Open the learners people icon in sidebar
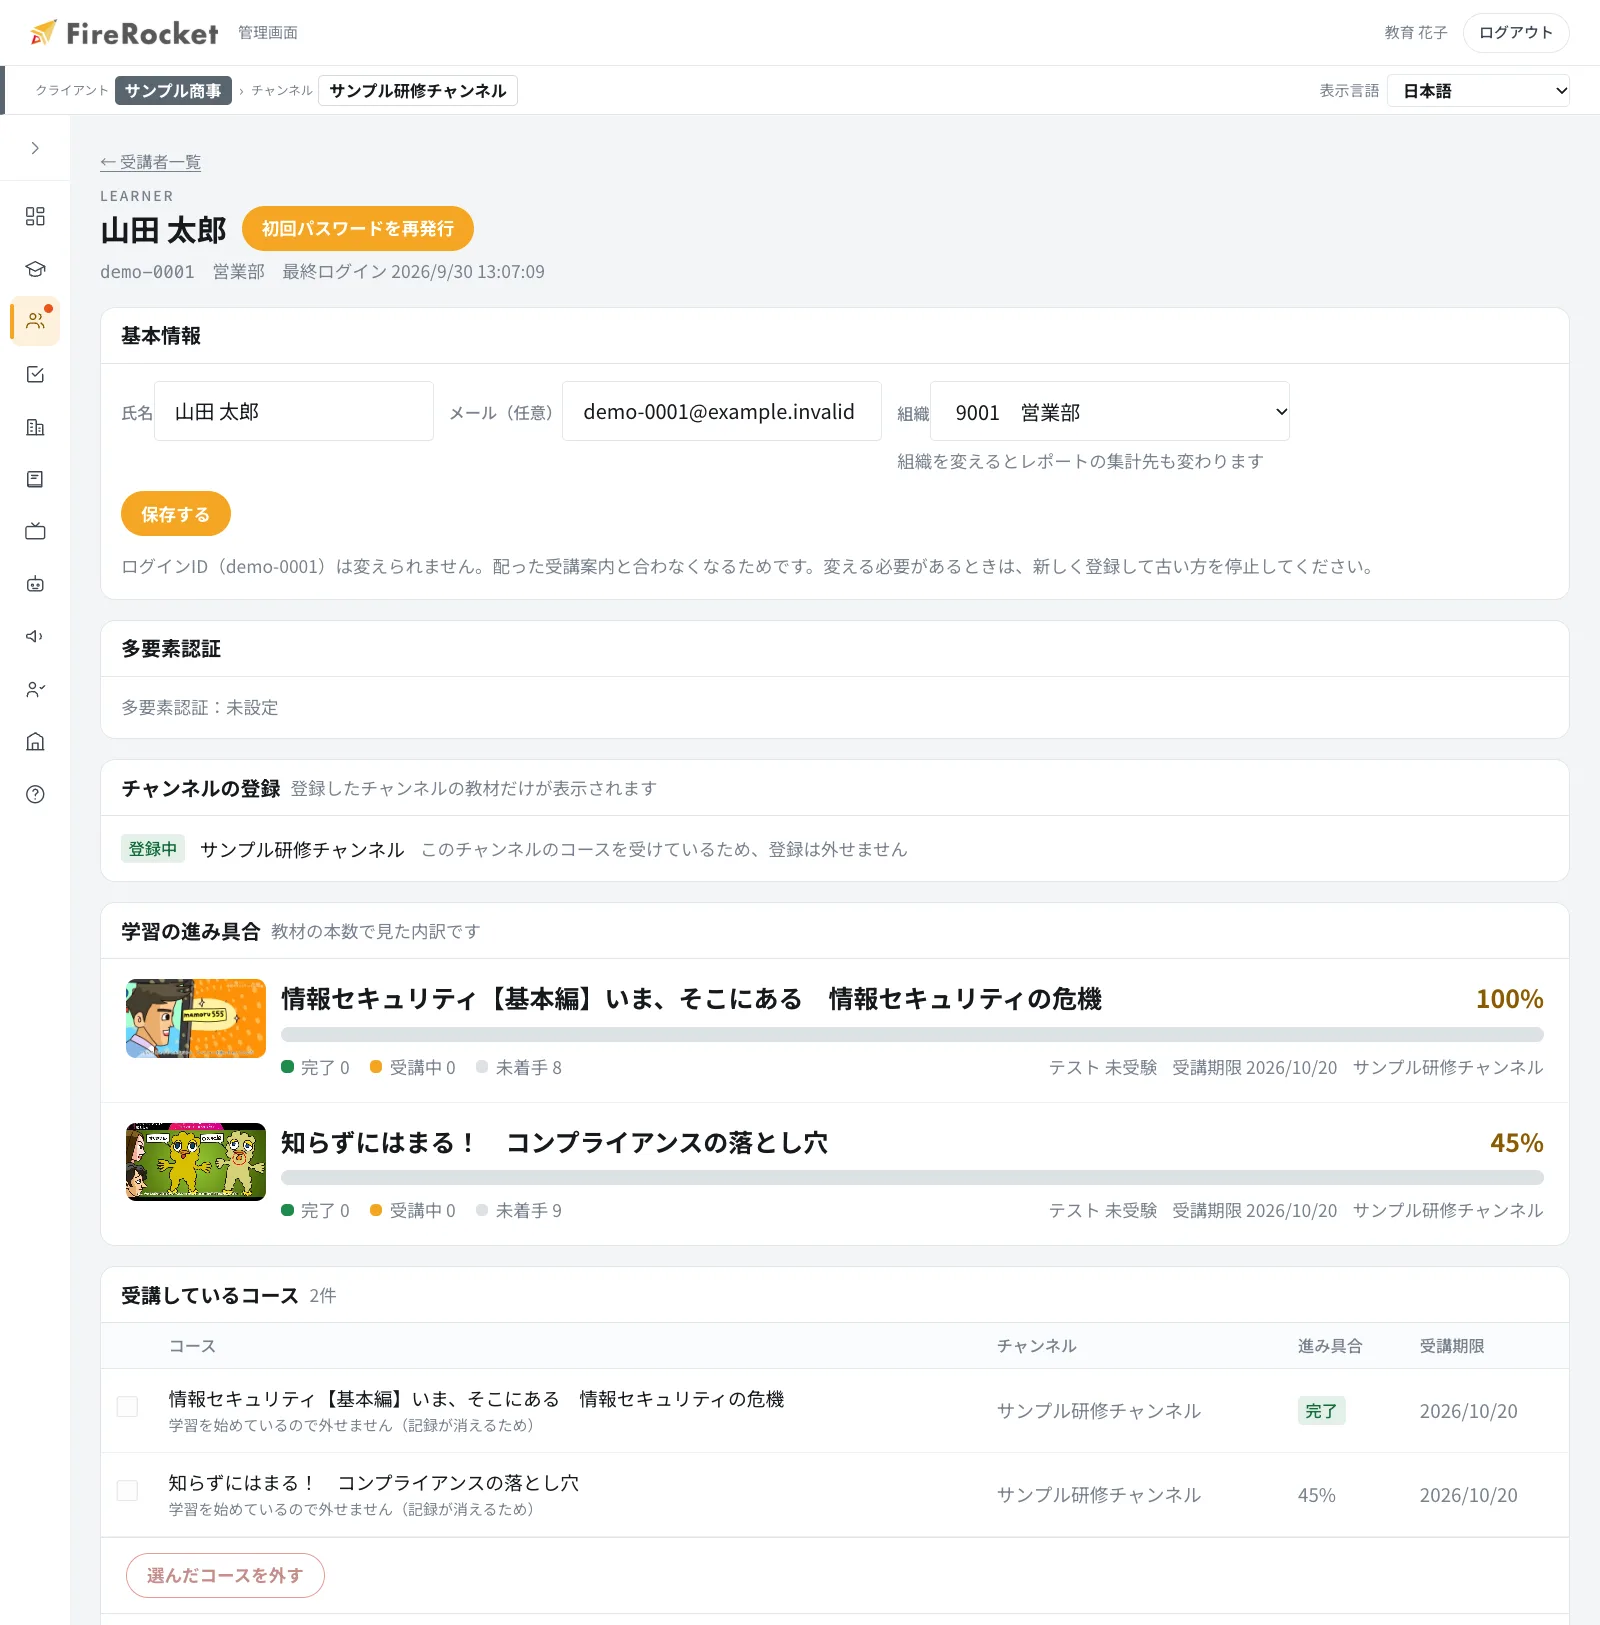The height and width of the screenshot is (1625, 1600). (35, 321)
